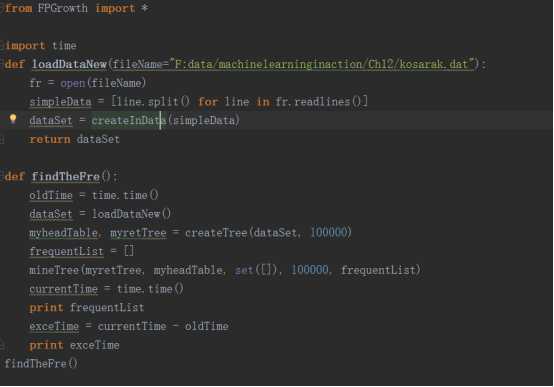Click 'frequentList = []' assignment
The width and height of the screenshot is (554, 387).
click(x=82, y=251)
